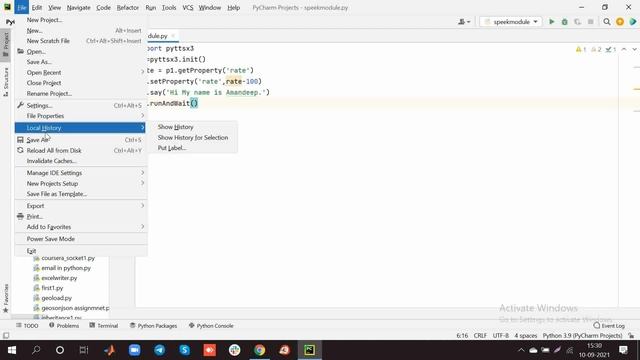Go to previous highlighted error arrow
The image size is (640, 360).
coord(624,49)
